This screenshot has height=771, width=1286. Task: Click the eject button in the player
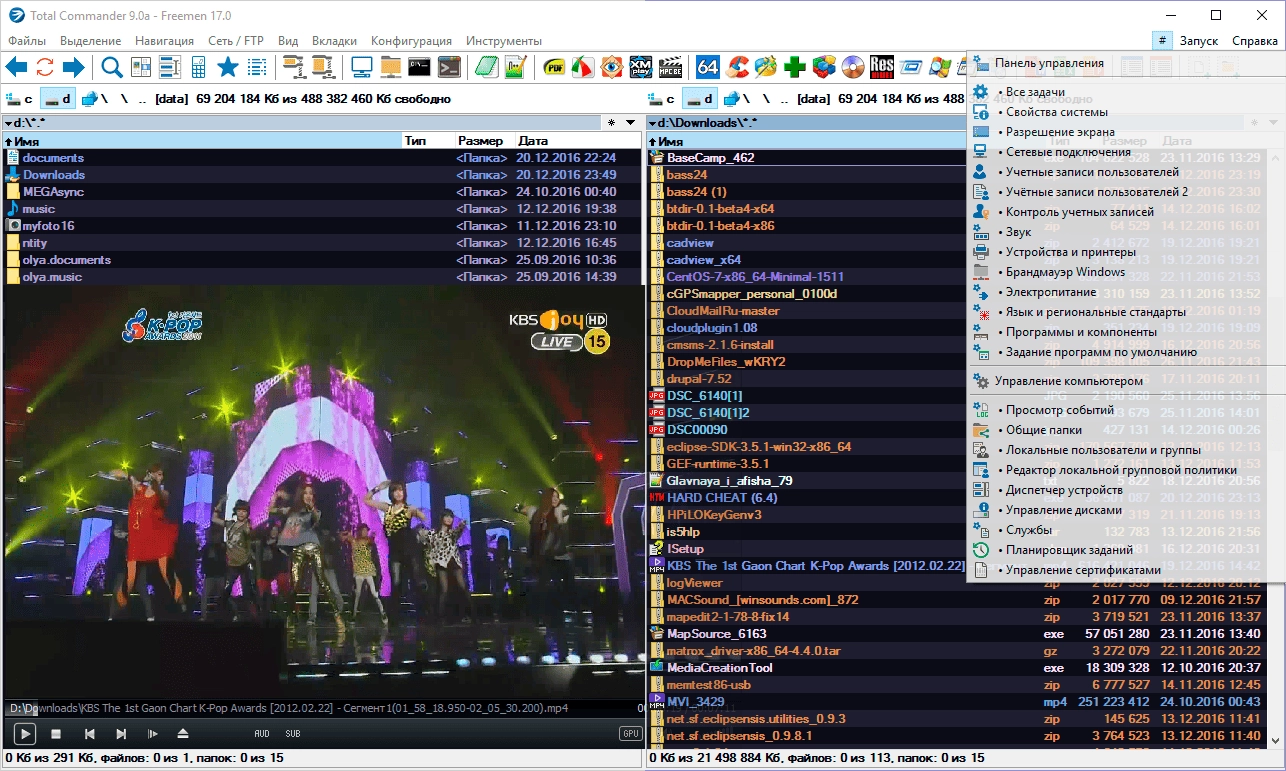[x=183, y=734]
